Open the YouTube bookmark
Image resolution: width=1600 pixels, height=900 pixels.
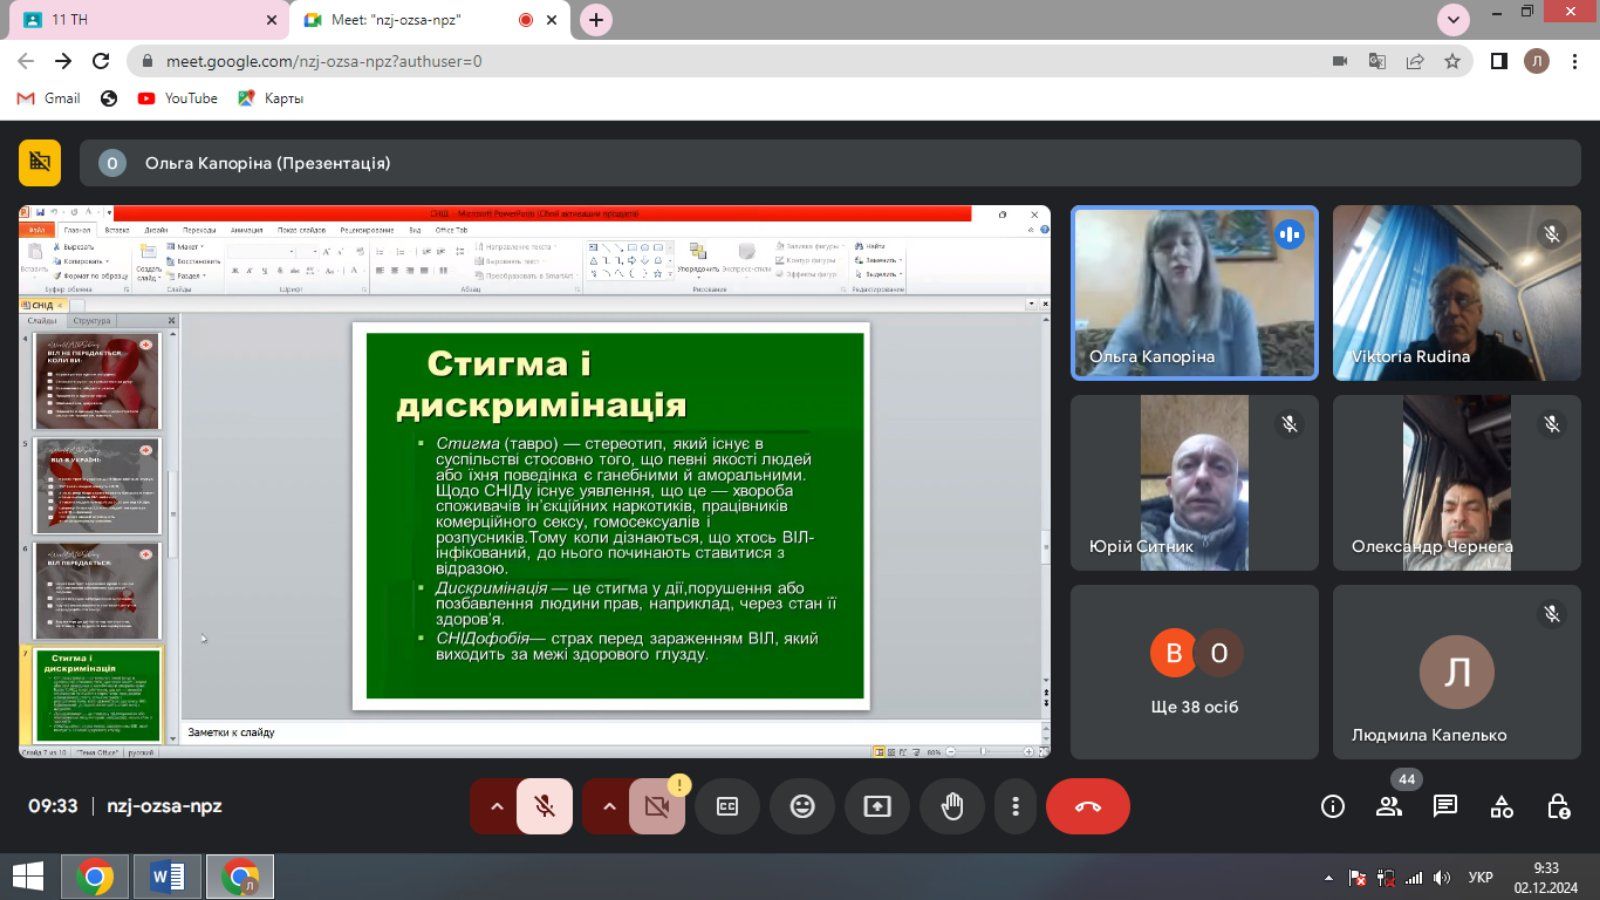click(178, 98)
